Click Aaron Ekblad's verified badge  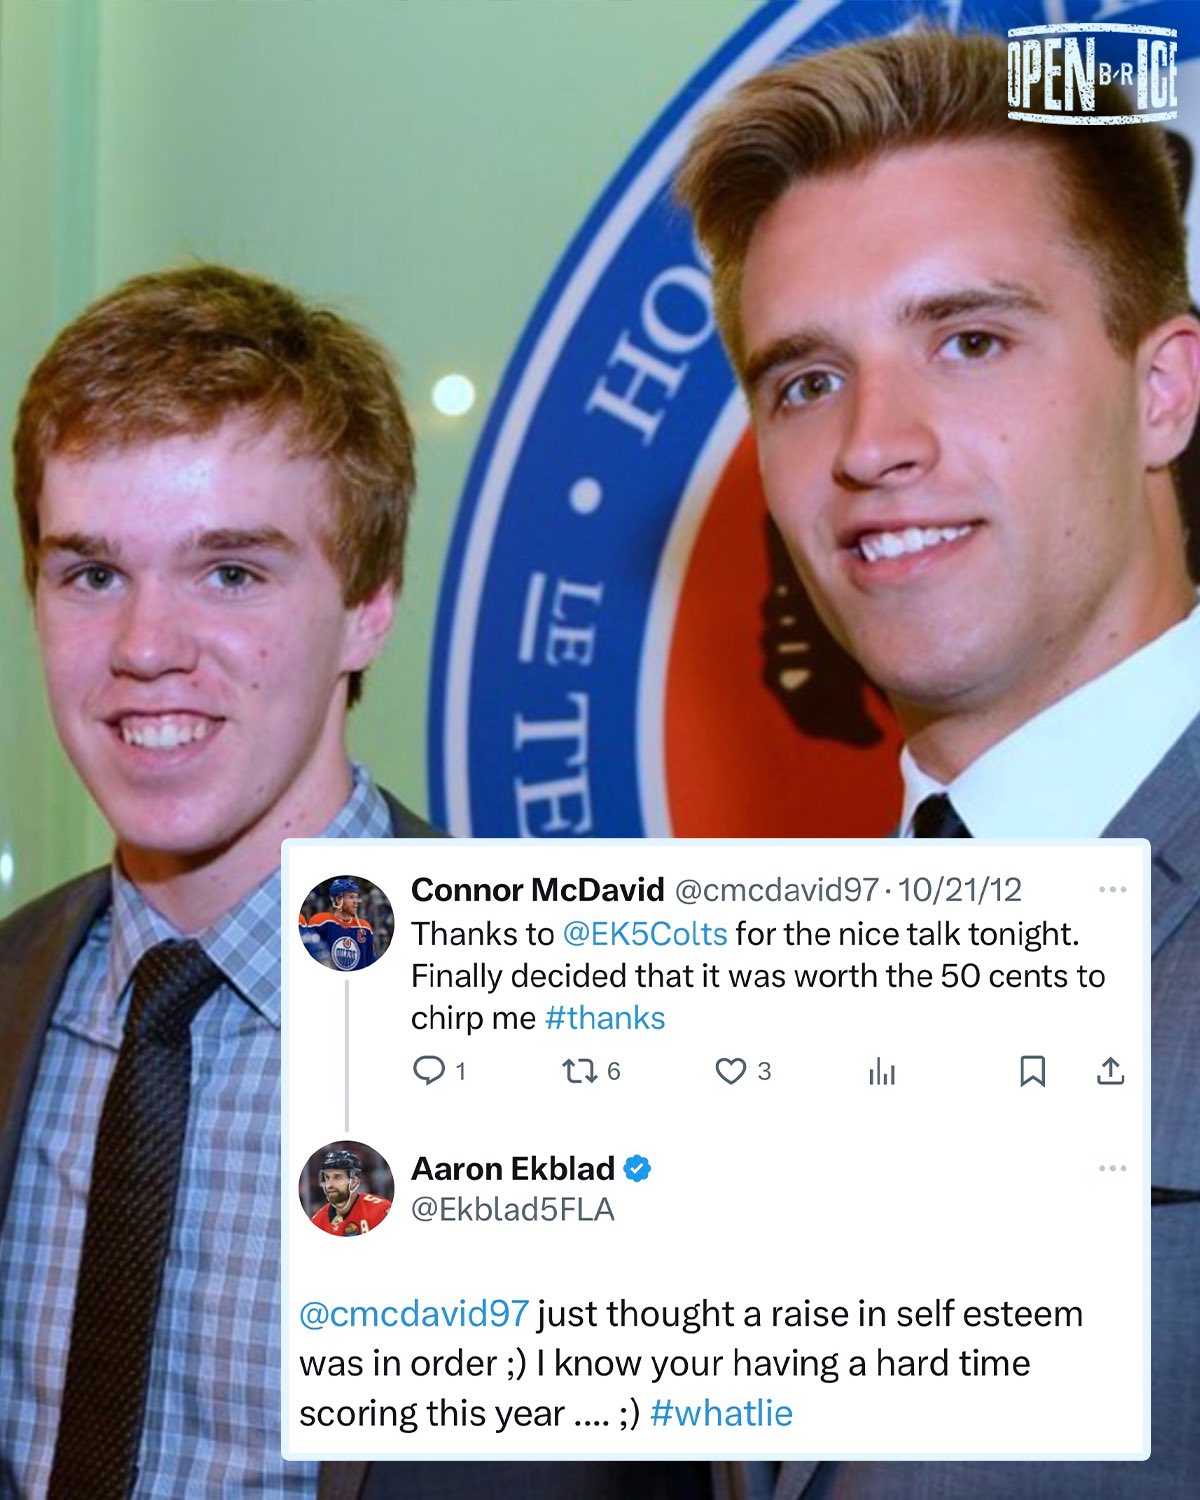click(637, 1168)
